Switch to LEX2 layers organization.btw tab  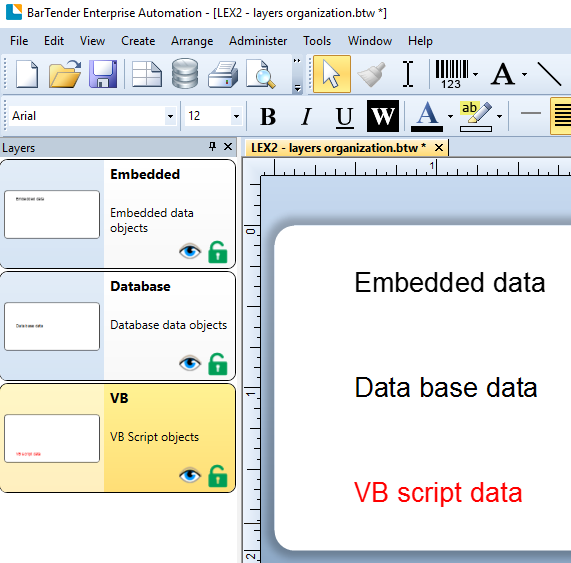tap(338, 148)
